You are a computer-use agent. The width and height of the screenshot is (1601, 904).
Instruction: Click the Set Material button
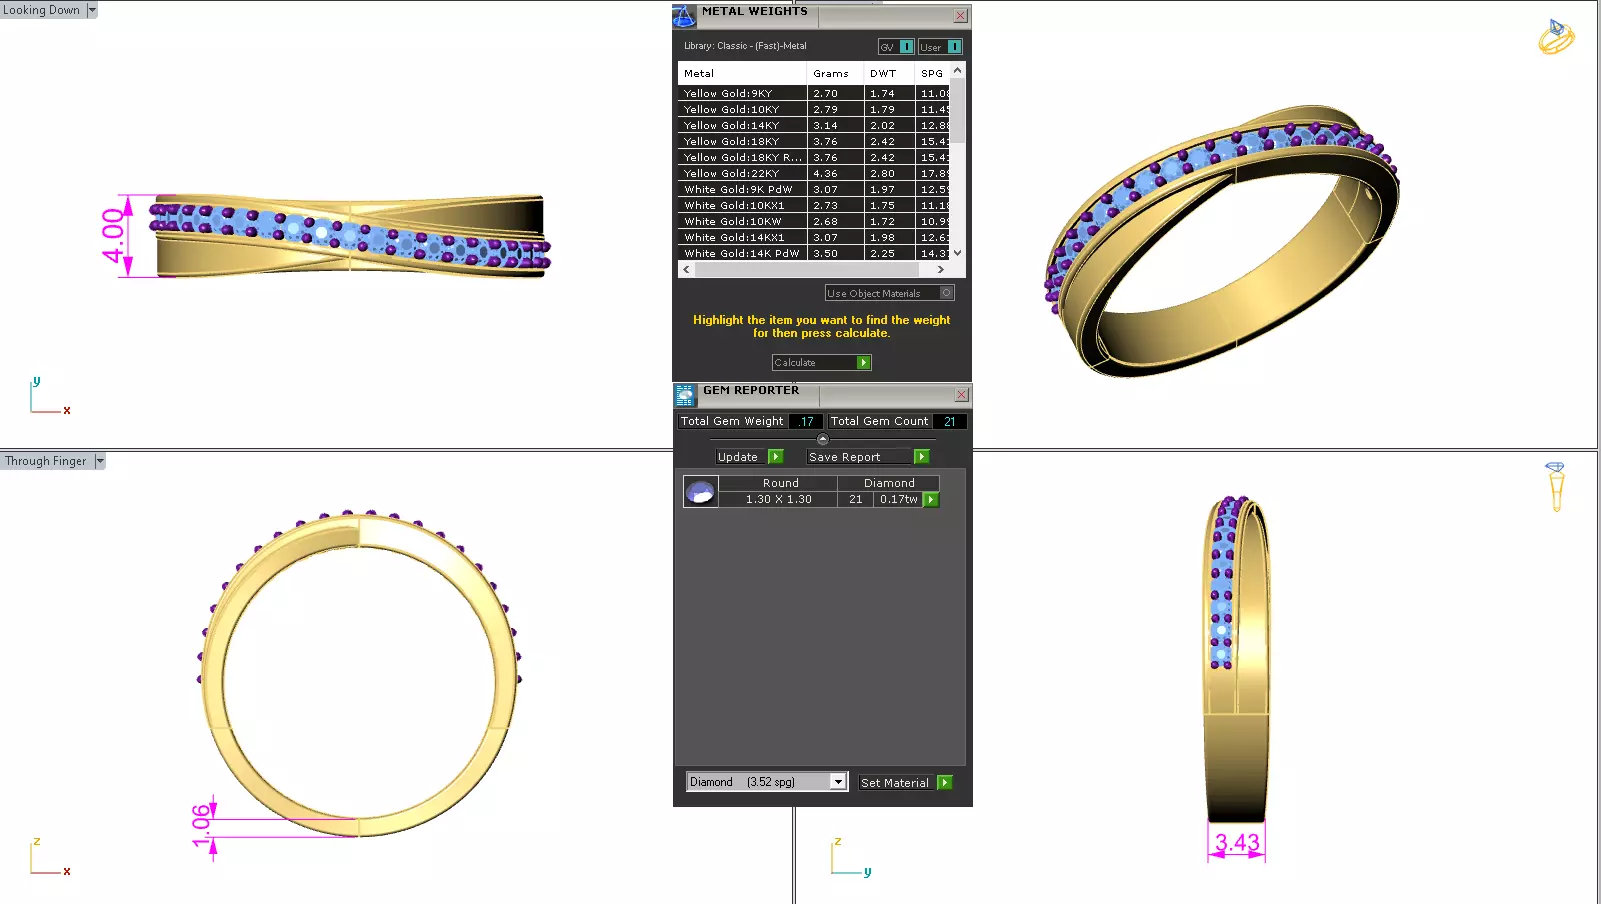click(897, 783)
